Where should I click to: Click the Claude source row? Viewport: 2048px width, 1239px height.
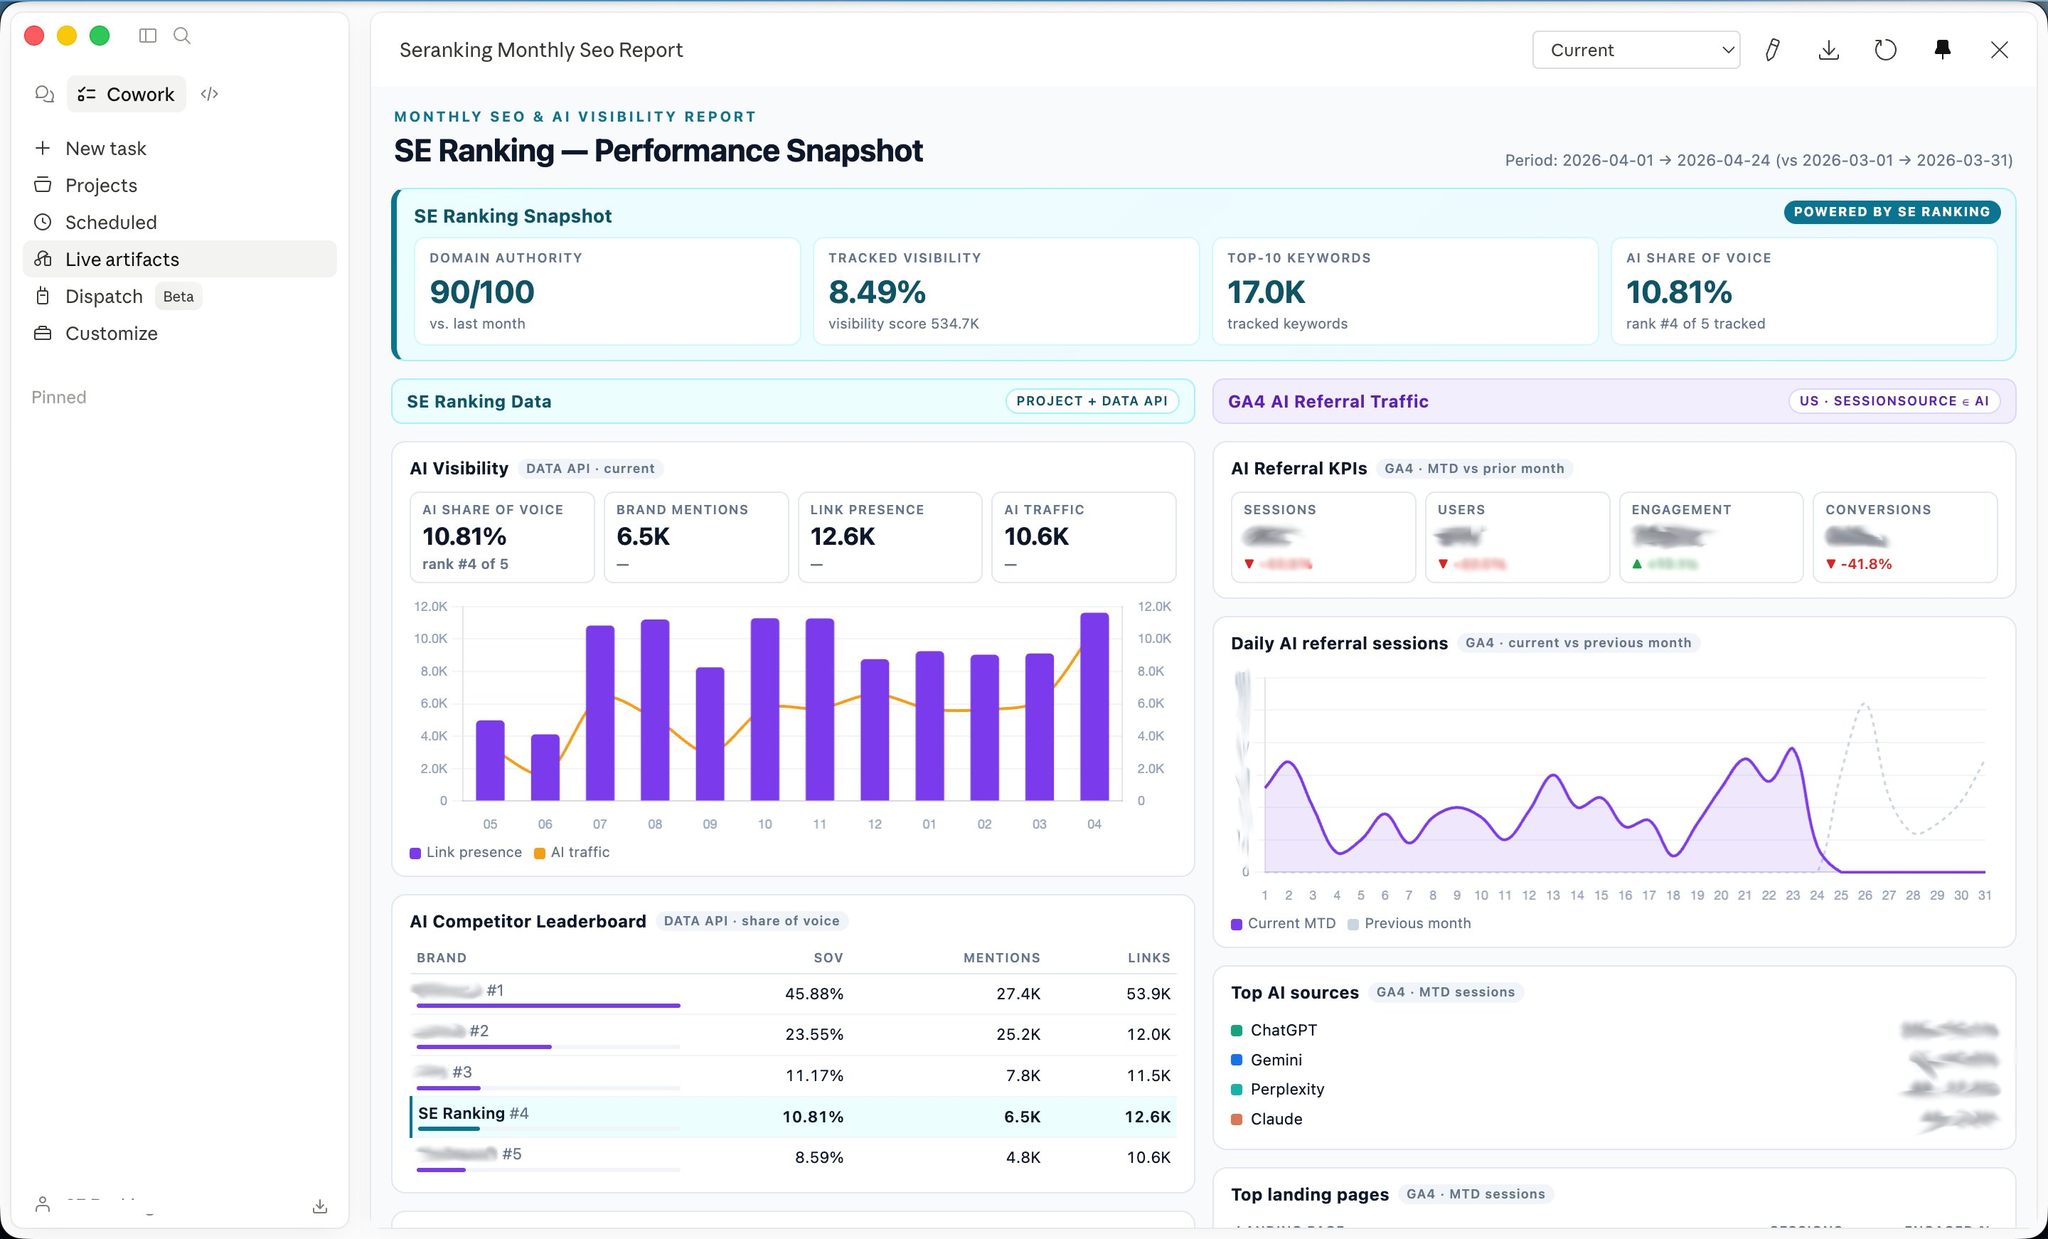(x=1614, y=1119)
